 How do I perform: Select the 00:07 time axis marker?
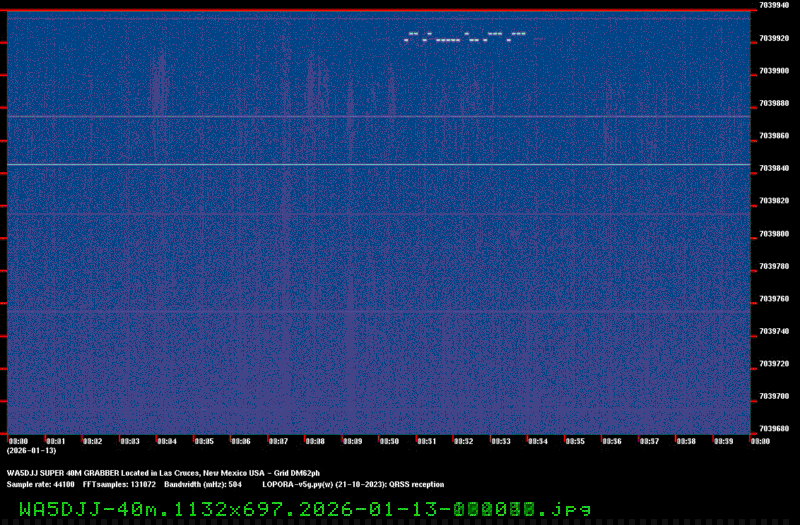278,440
